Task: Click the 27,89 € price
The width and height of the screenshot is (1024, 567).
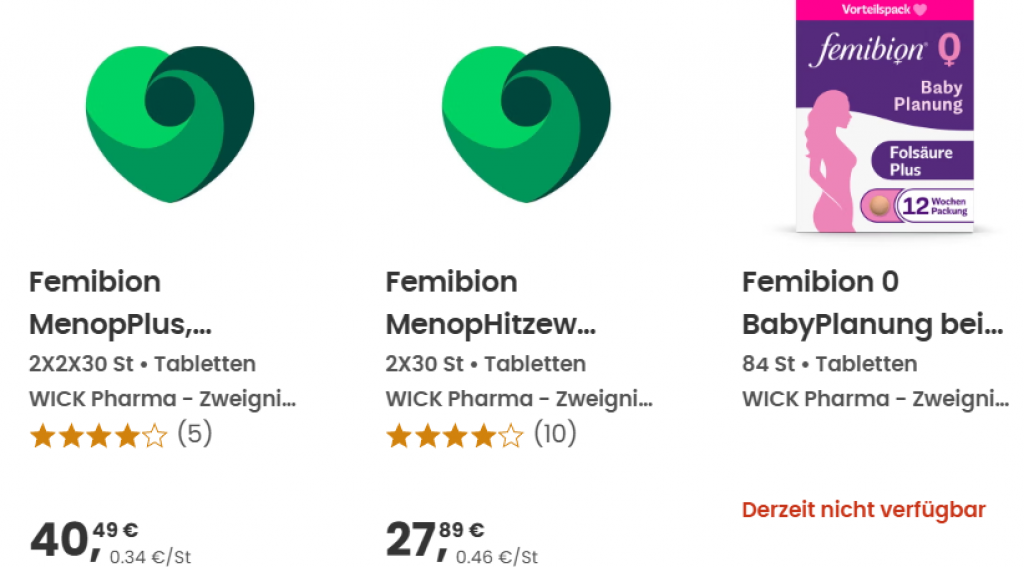Action: pos(436,538)
